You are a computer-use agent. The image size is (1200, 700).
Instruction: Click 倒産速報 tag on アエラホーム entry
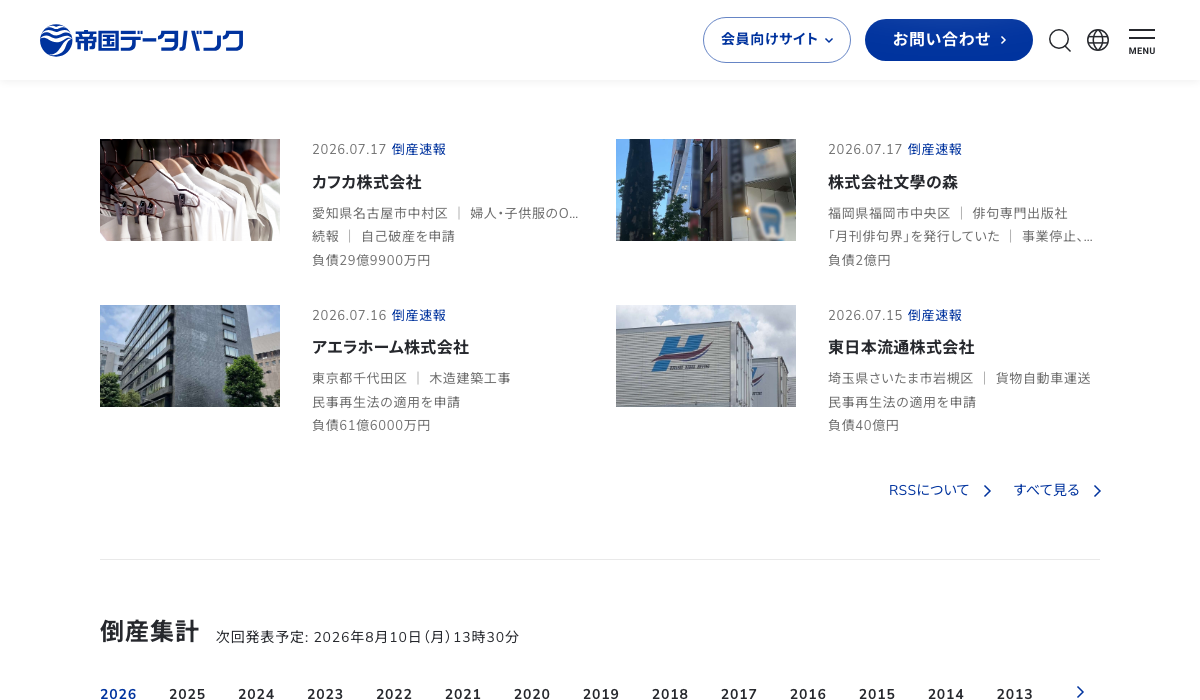419,315
